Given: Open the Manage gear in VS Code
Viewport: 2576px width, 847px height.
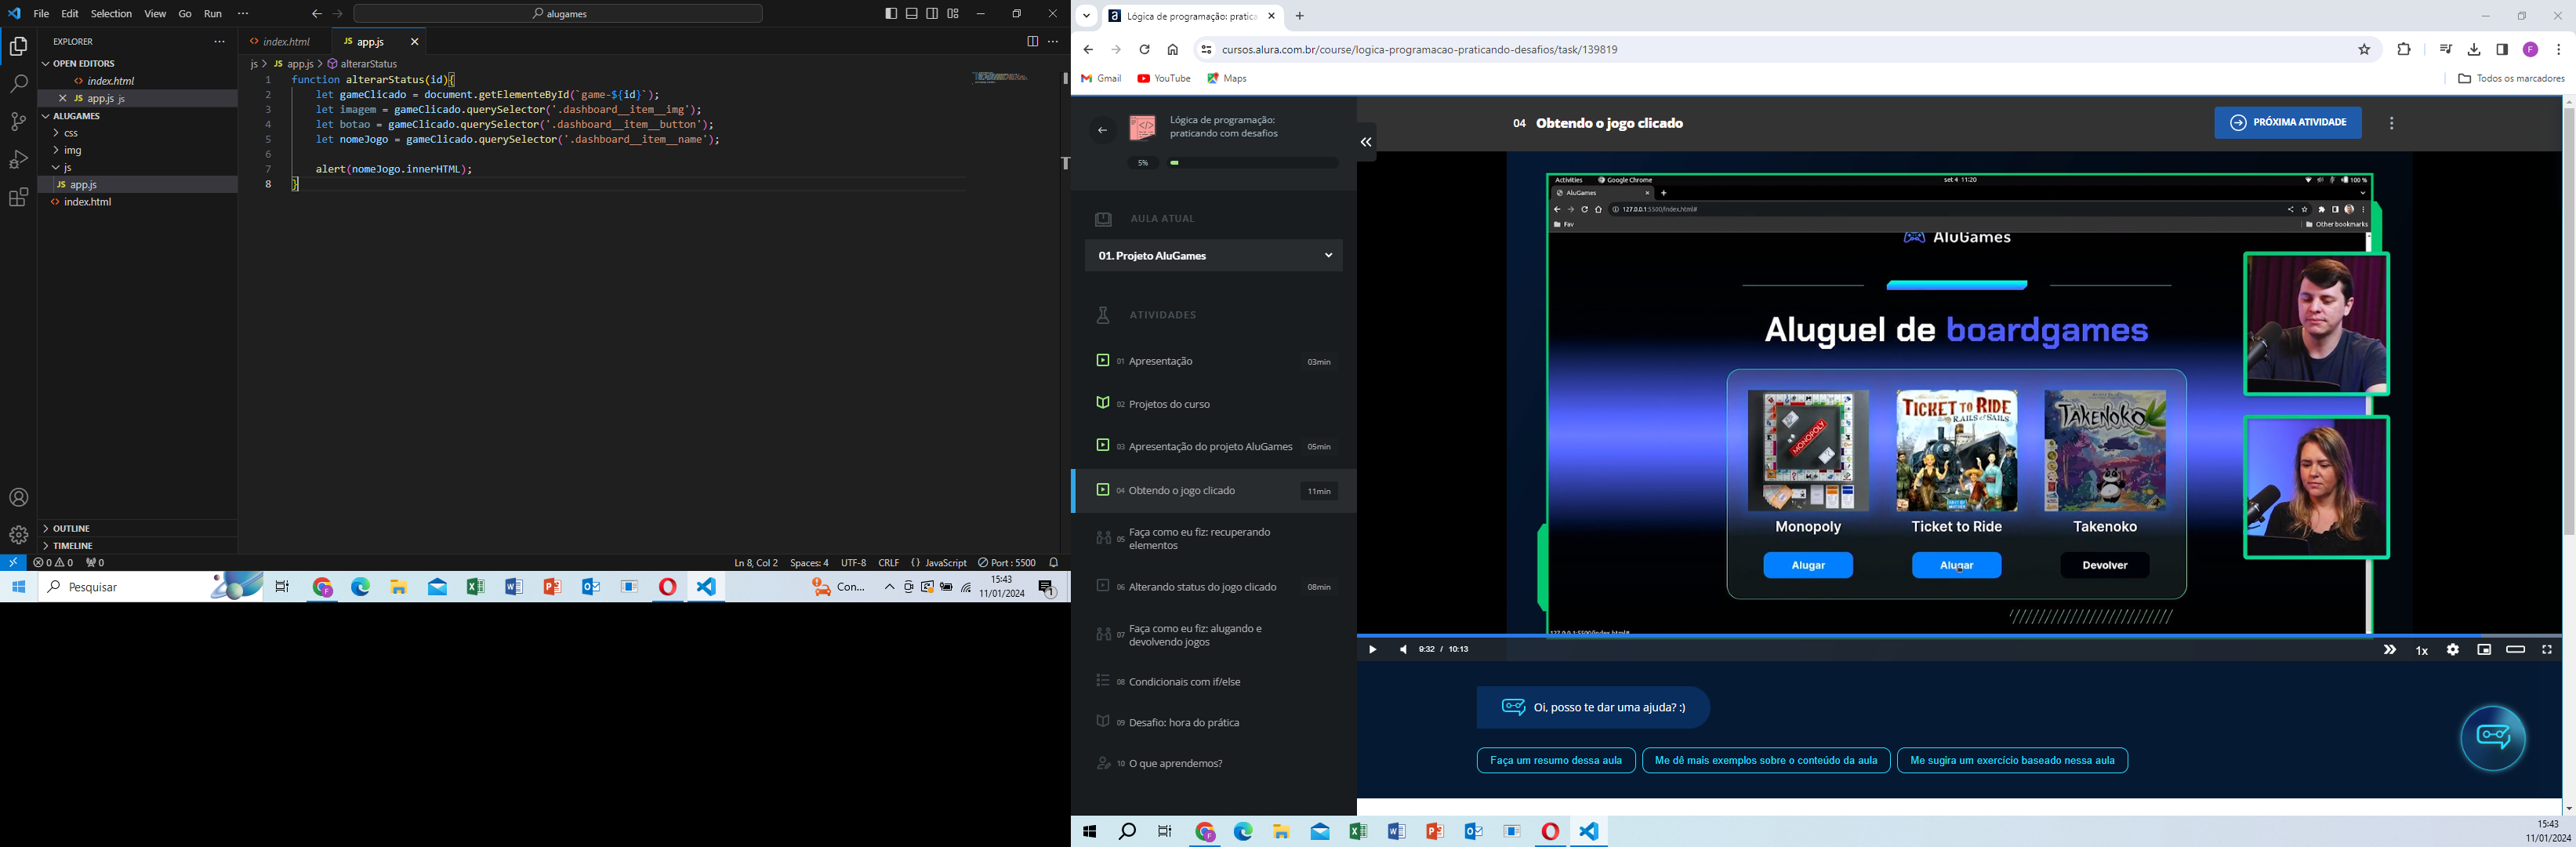Looking at the screenshot, I should pyautogui.click(x=18, y=536).
